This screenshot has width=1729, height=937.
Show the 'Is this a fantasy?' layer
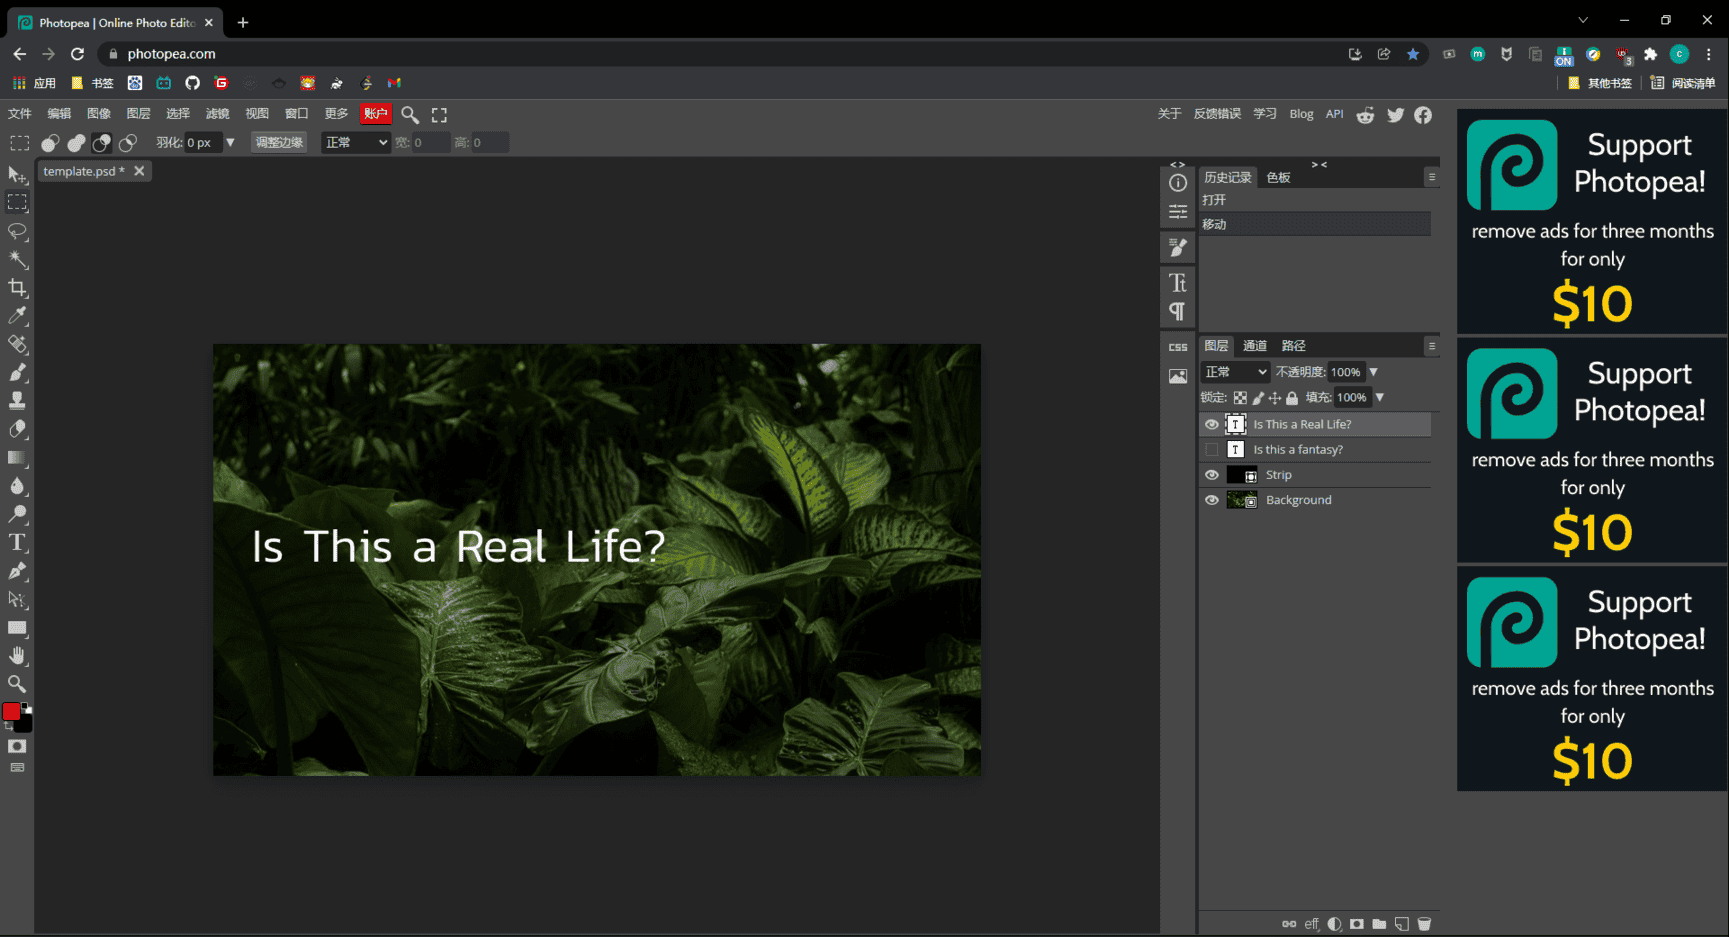tap(1212, 450)
